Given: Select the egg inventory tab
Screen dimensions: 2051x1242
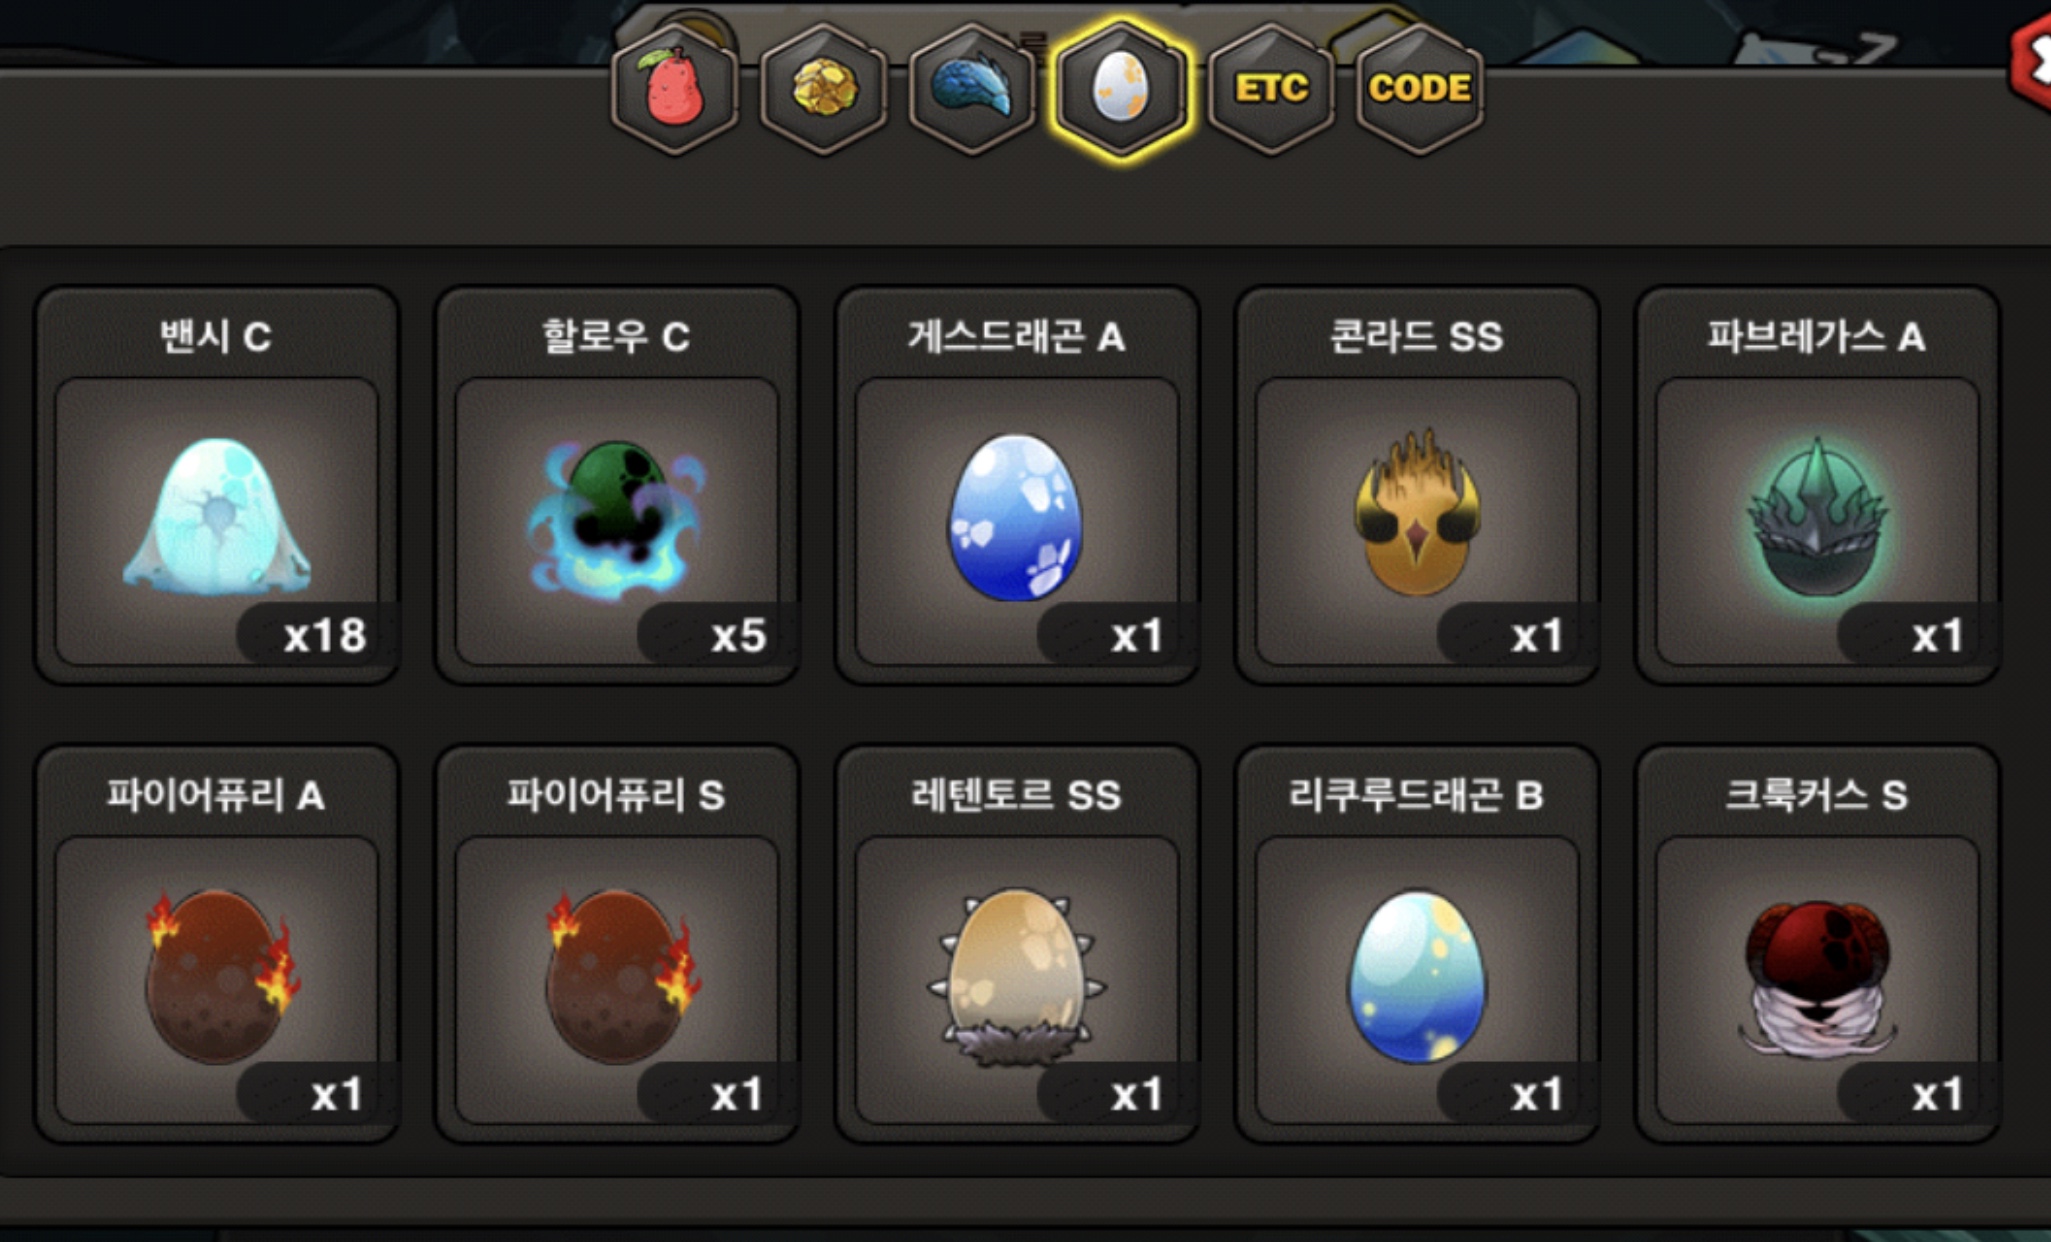Looking at the screenshot, I should tap(1121, 89).
